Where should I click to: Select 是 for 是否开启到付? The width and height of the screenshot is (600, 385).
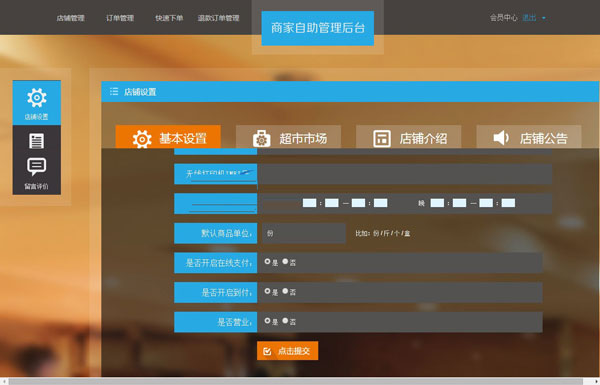tap(267, 291)
